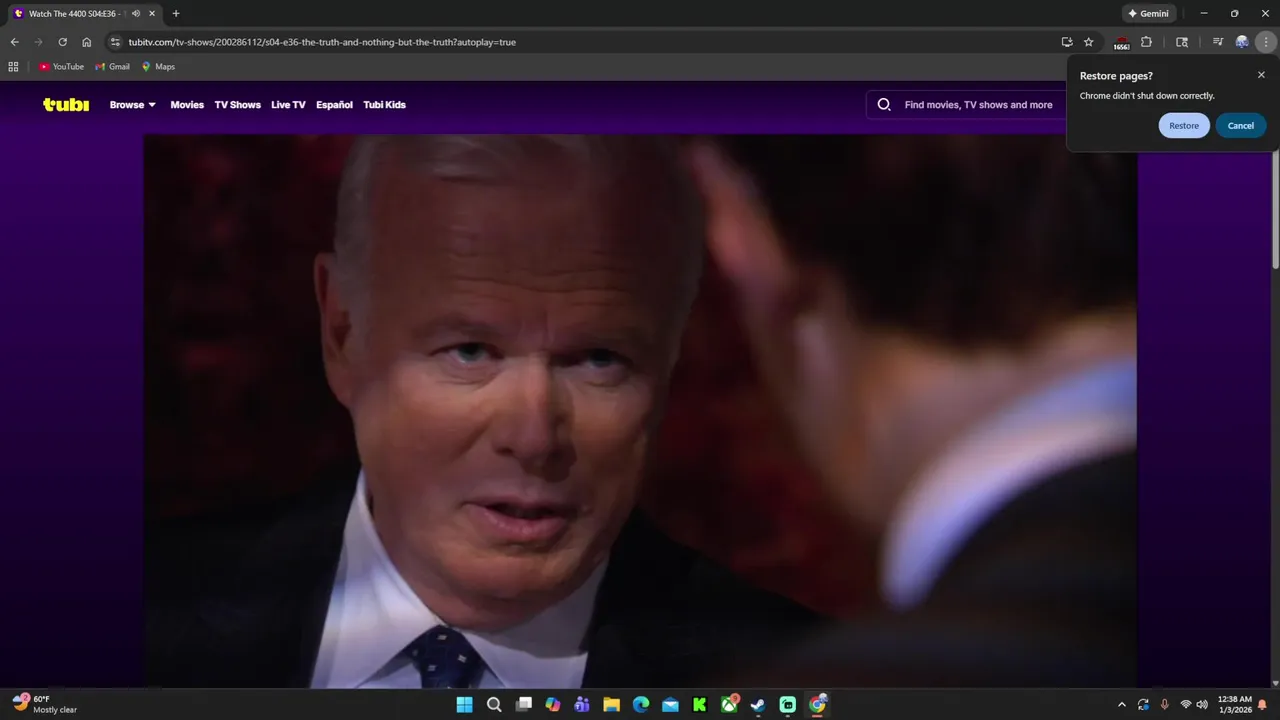Click the Tubi logo
This screenshot has width=1280, height=720.
coord(66,104)
